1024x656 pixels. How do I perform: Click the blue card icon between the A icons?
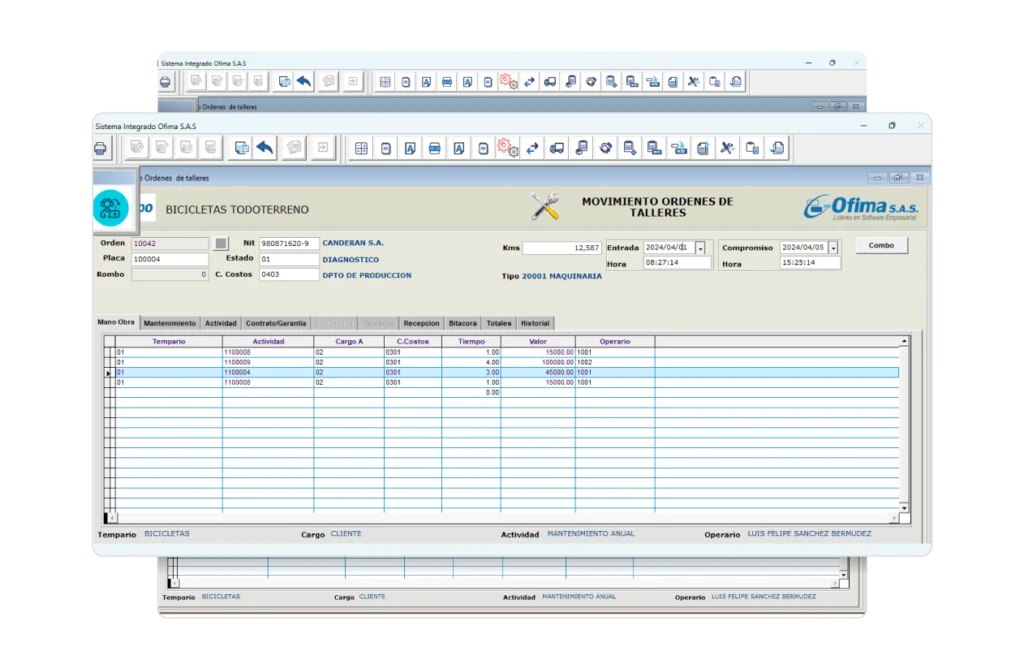pyautogui.click(x=434, y=148)
